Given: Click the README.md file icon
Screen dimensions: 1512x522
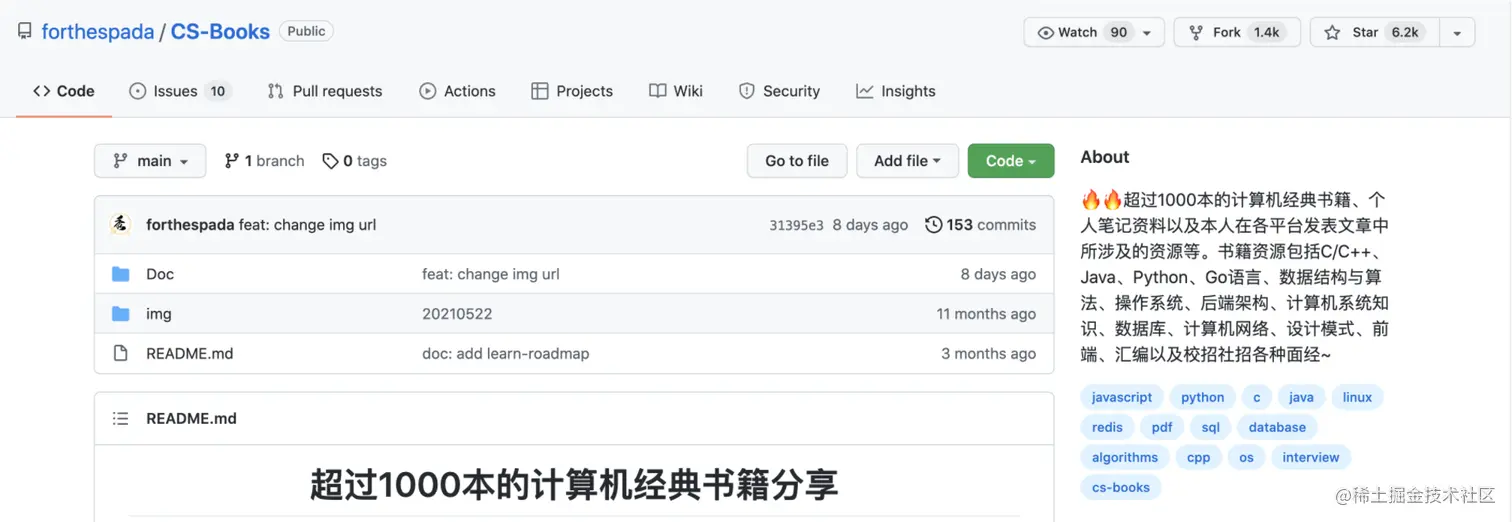Looking at the screenshot, I should pyautogui.click(x=121, y=353).
